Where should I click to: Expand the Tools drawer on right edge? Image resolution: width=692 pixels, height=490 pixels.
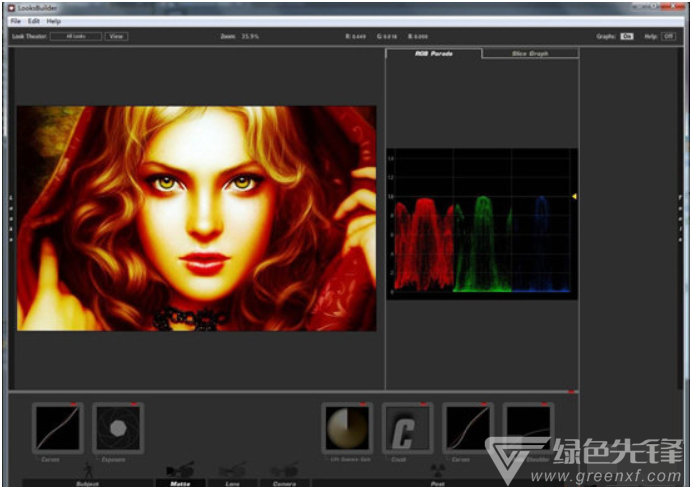[x=680, y=219]
